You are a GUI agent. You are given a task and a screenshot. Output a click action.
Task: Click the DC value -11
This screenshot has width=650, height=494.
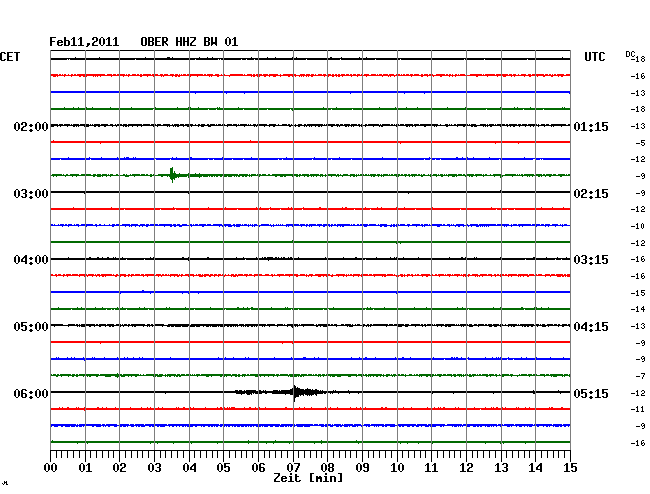pos(638,409)
